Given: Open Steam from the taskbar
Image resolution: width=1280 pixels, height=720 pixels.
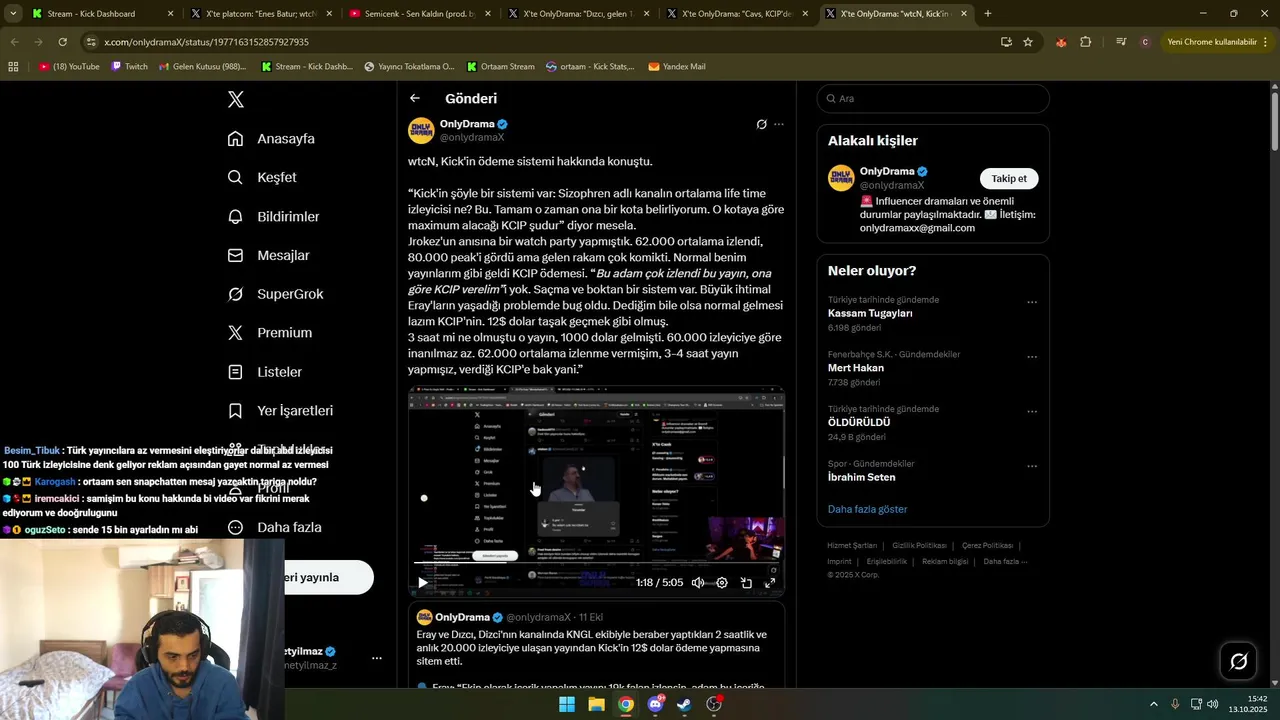Looking at the screenshot, I should (684, 704).
